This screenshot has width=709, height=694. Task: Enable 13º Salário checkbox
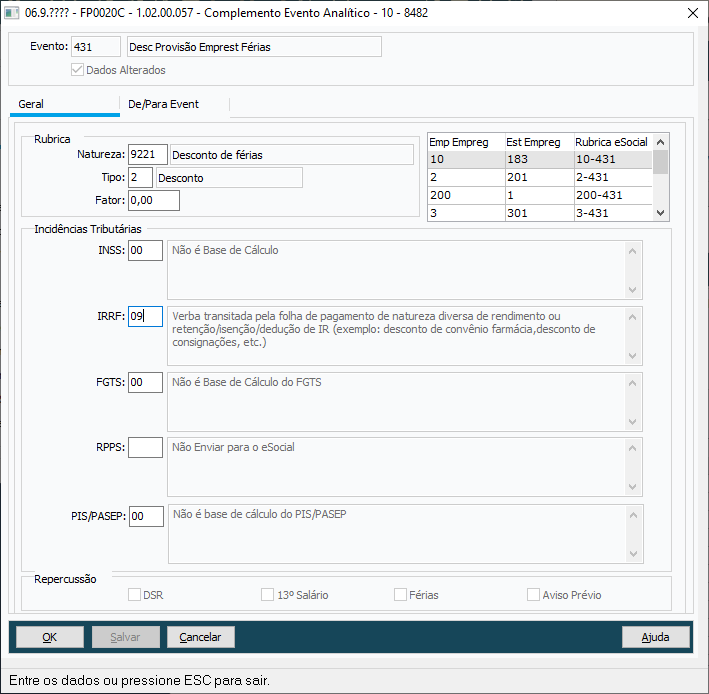point(267,595)
